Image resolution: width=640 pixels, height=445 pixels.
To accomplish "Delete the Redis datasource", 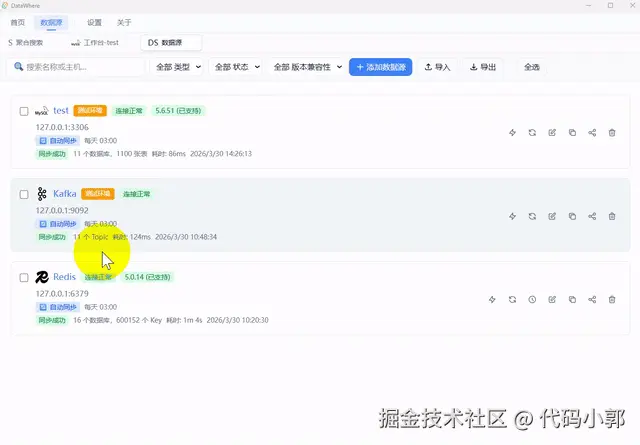I will 612,300.
